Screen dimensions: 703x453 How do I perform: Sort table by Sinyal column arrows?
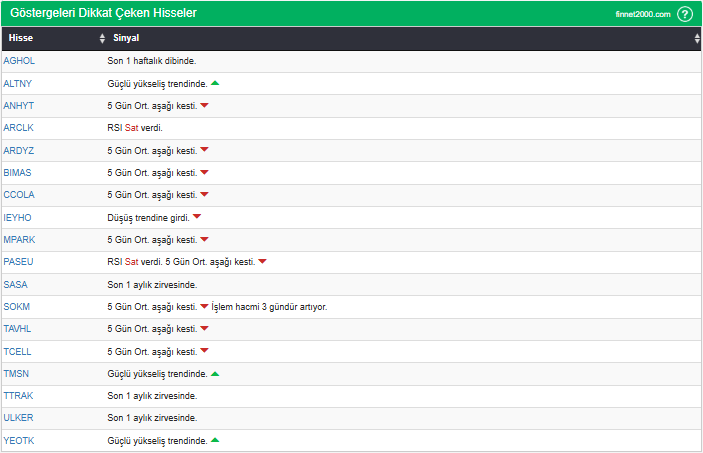(697, 38)
